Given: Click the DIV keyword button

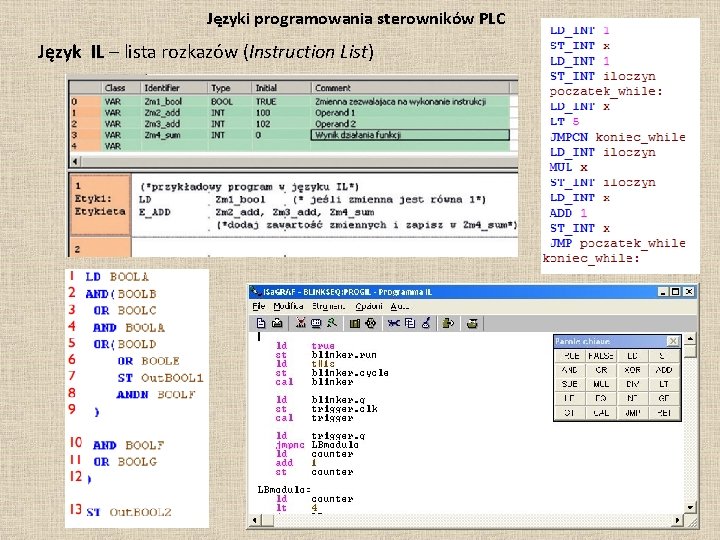Looking at the screenshot, I should [x=632, y=384].
